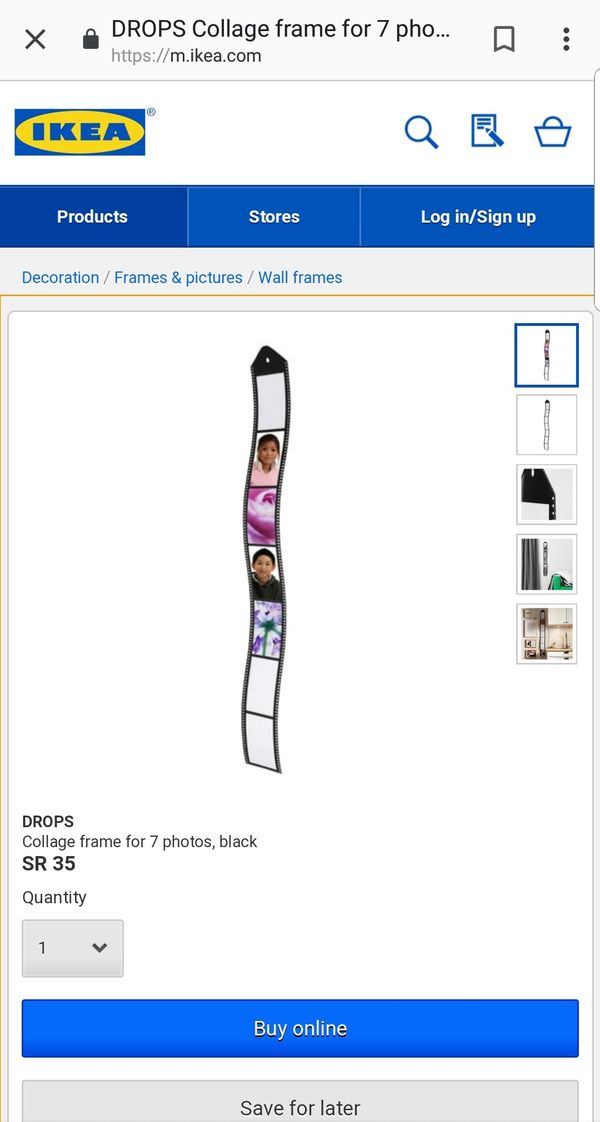Open the Quantity dropdown

point(73,948)
